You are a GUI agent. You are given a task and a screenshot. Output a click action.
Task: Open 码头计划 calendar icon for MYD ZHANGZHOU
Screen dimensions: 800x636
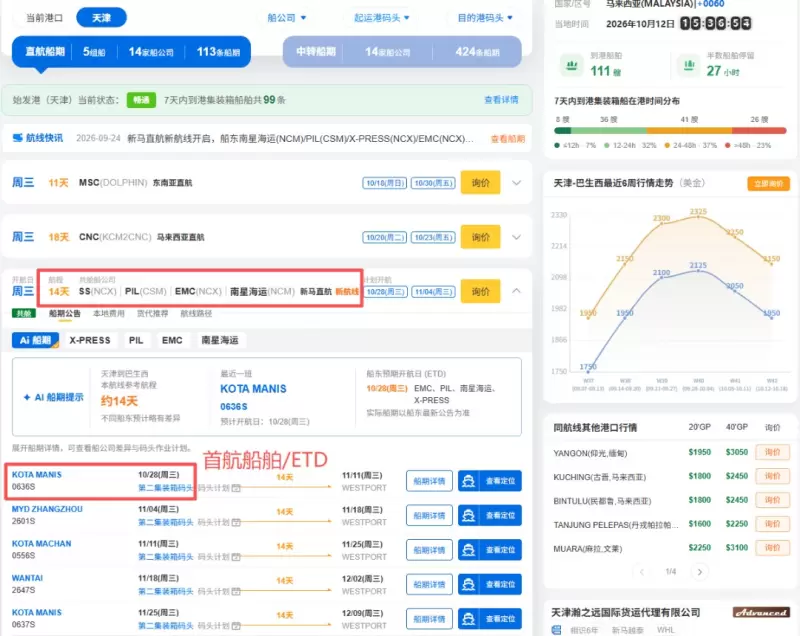(236, 522)
